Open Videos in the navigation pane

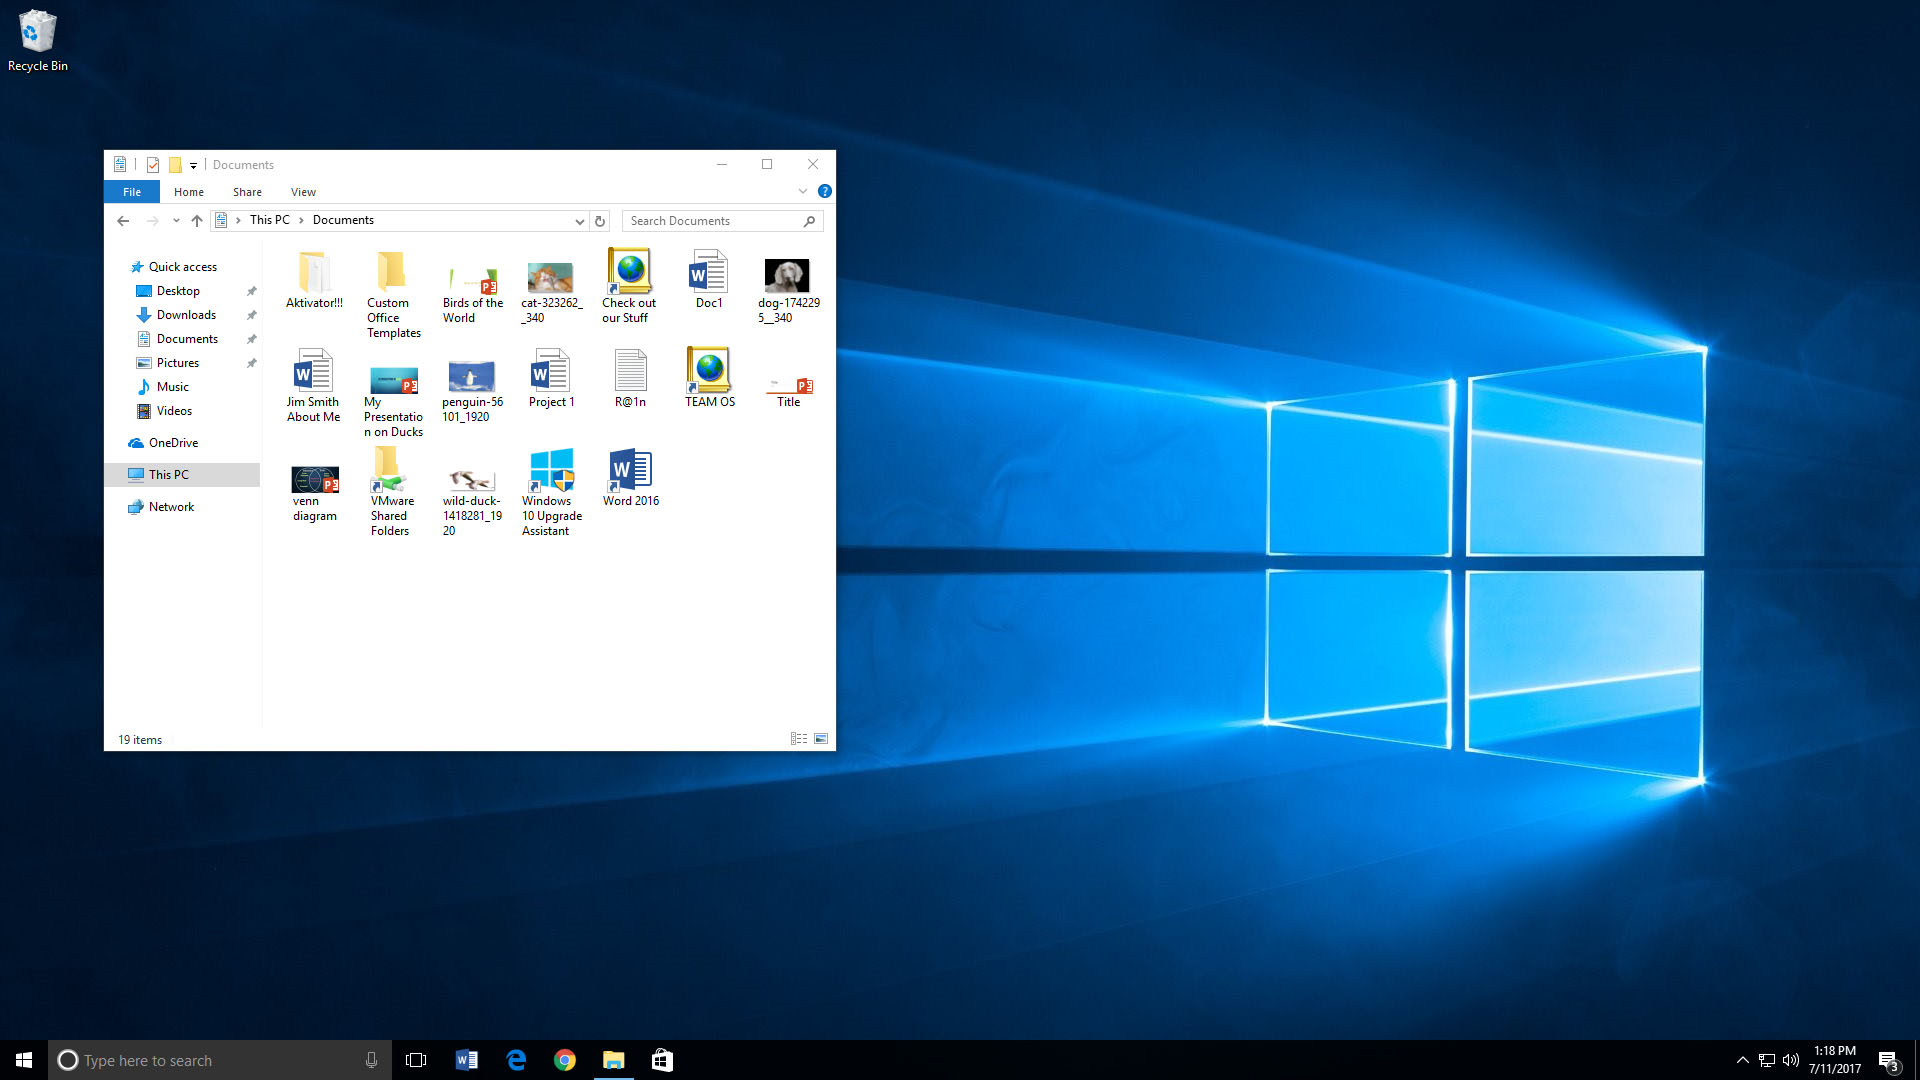[x=174, y=411]
